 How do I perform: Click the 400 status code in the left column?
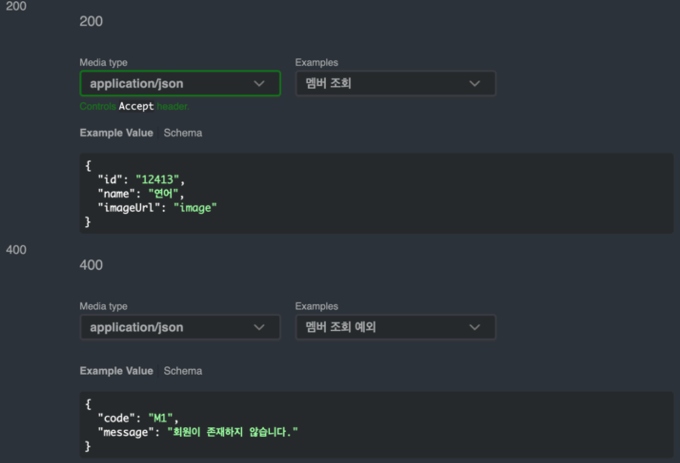coord(16,250)
